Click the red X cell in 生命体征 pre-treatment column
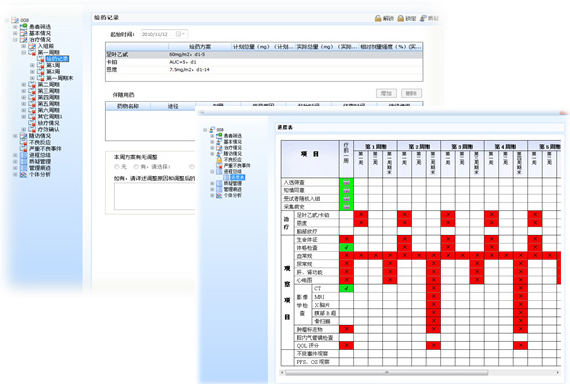 (x=346, y=239)
